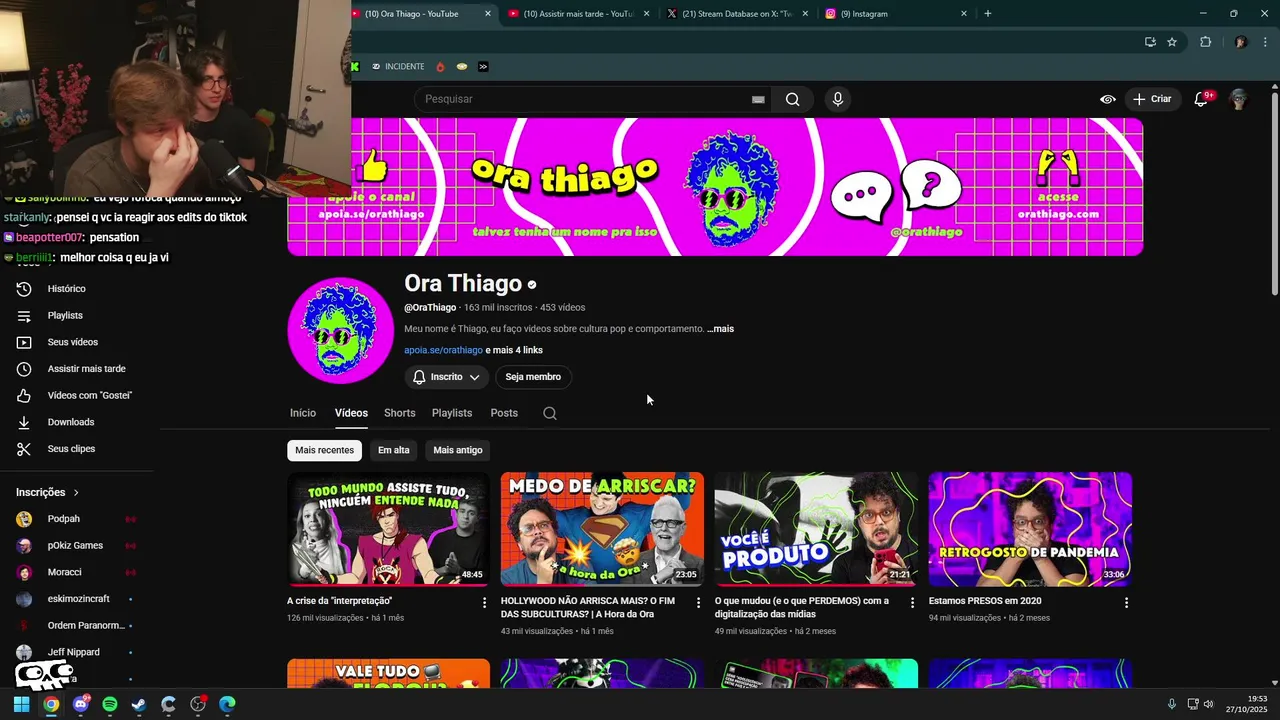Open Steam from taskbar
Screen dimensions: 1280x720
pos(139,704)
